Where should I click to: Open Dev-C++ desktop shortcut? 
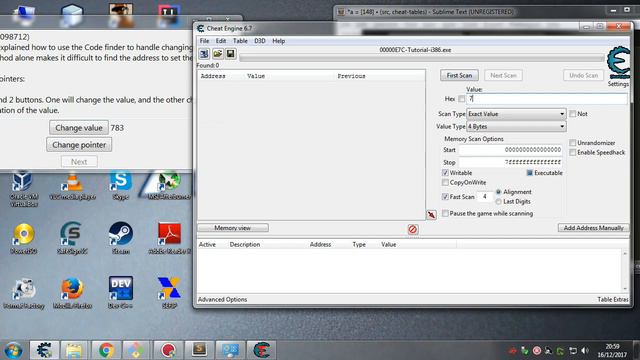click(120, 292)
